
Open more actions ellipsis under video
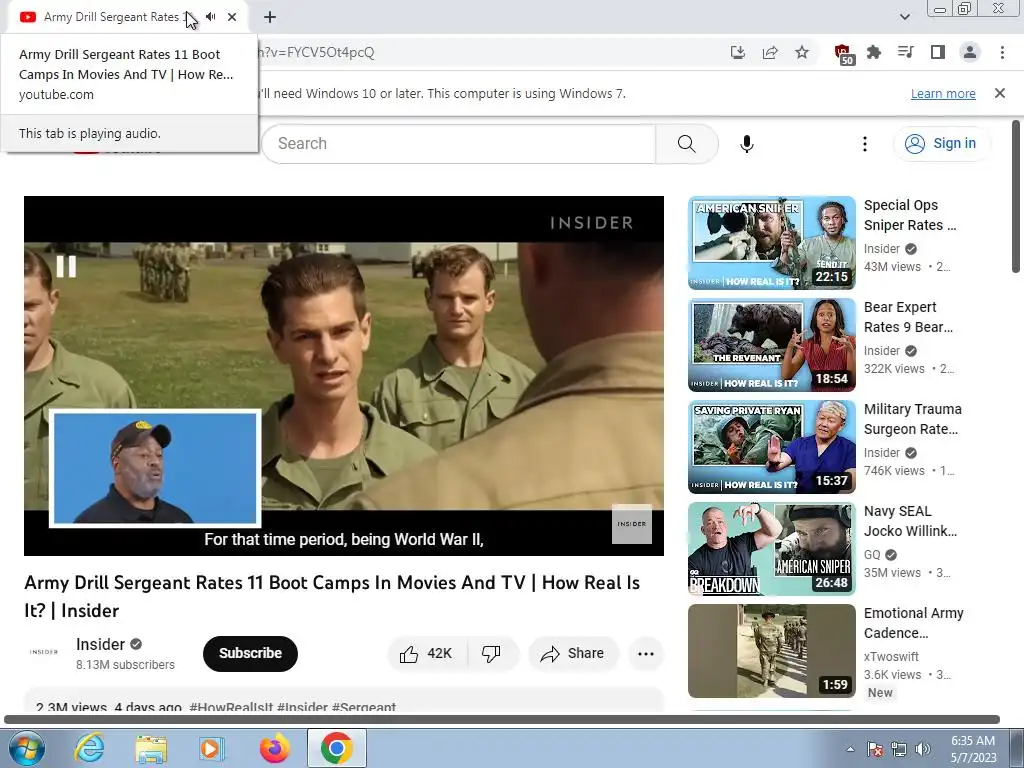pyautogui.click(x=646, y=654)
